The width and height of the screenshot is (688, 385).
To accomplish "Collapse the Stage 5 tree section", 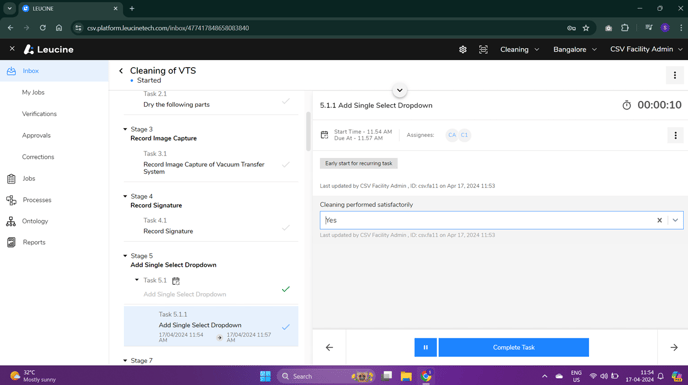I will pos(125,256).
